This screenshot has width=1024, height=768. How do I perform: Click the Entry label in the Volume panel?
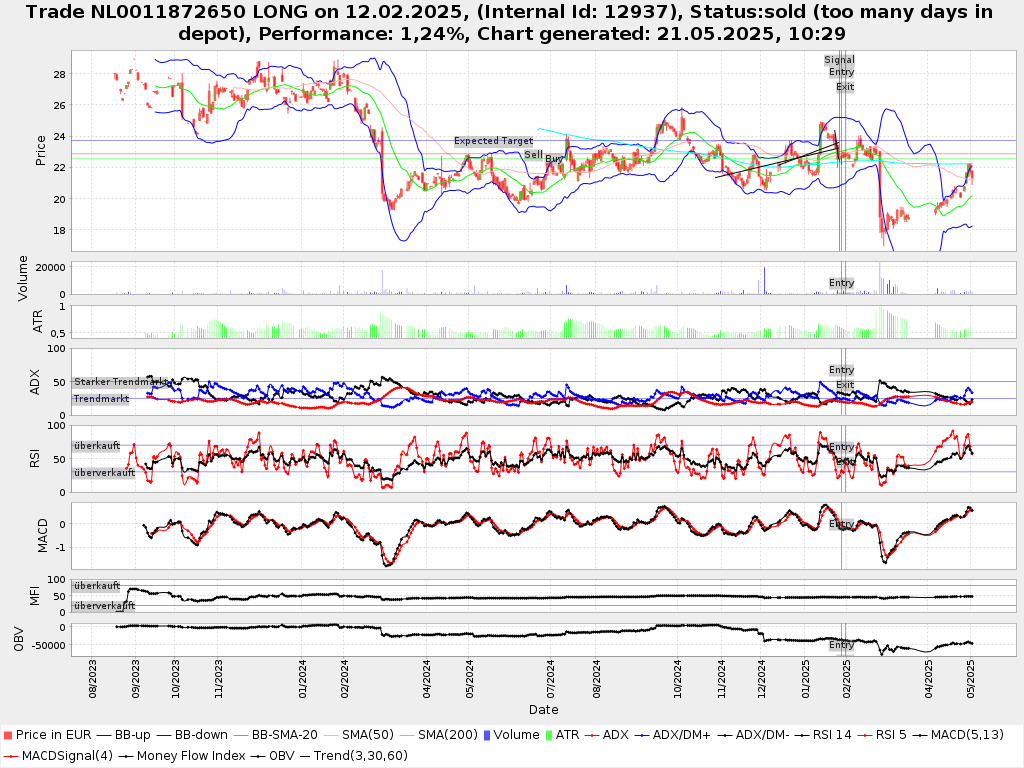point(841,283)
